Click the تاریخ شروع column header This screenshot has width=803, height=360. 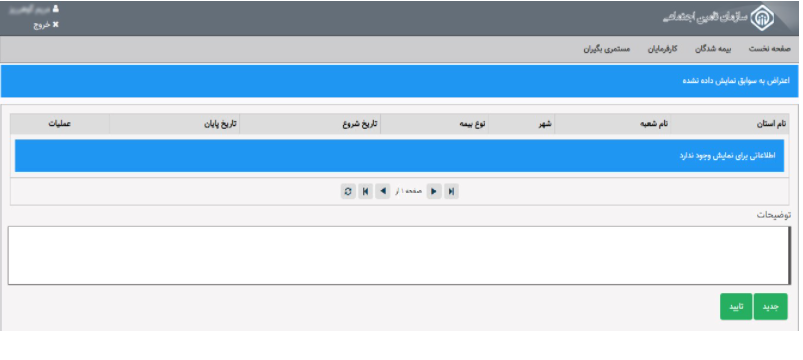tap(310, 124)
